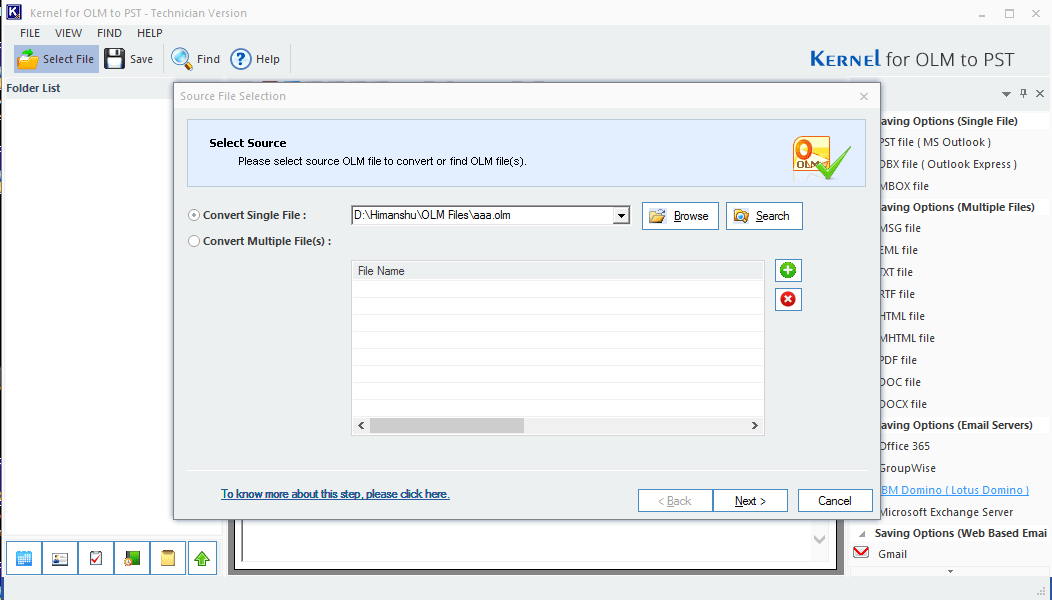Open the FIND menu
Screen dimensions: 1052x600
[x=109, y=33]
